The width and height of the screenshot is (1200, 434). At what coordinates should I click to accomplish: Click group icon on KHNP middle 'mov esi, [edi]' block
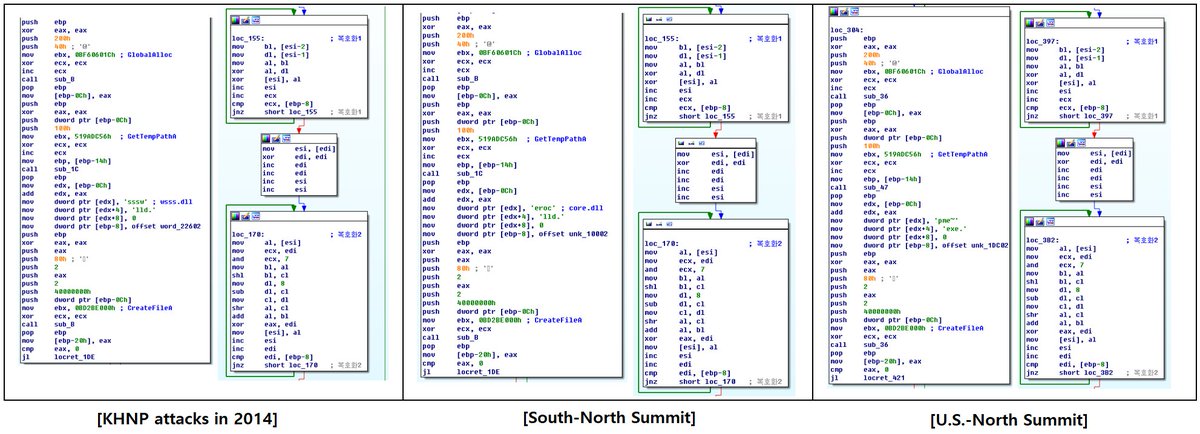tap(286, 138)
